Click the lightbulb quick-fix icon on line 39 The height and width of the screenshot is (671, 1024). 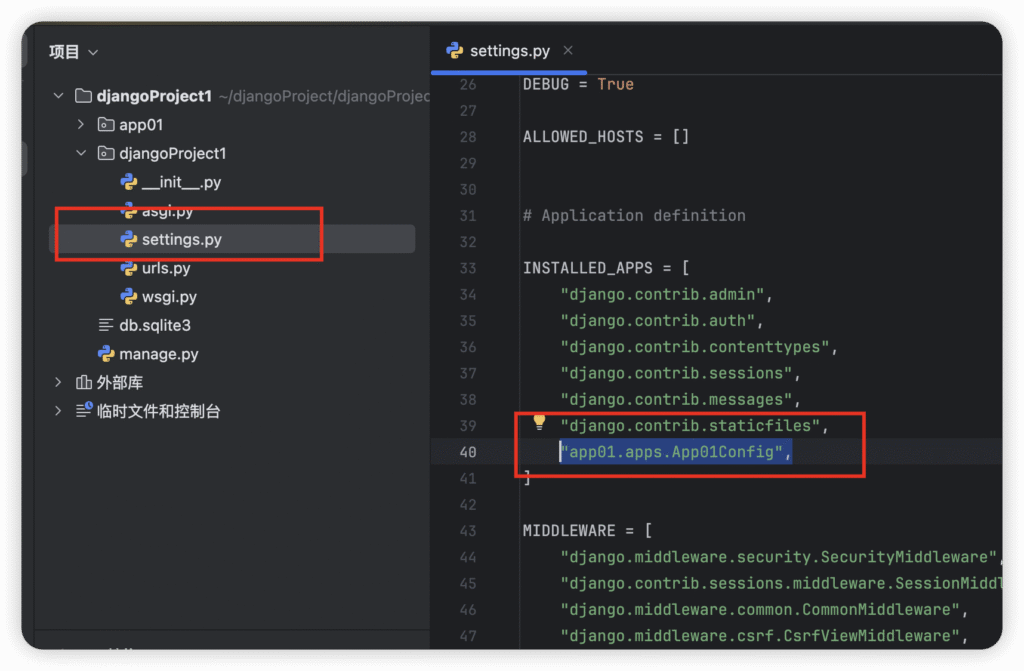coord(539,423)
